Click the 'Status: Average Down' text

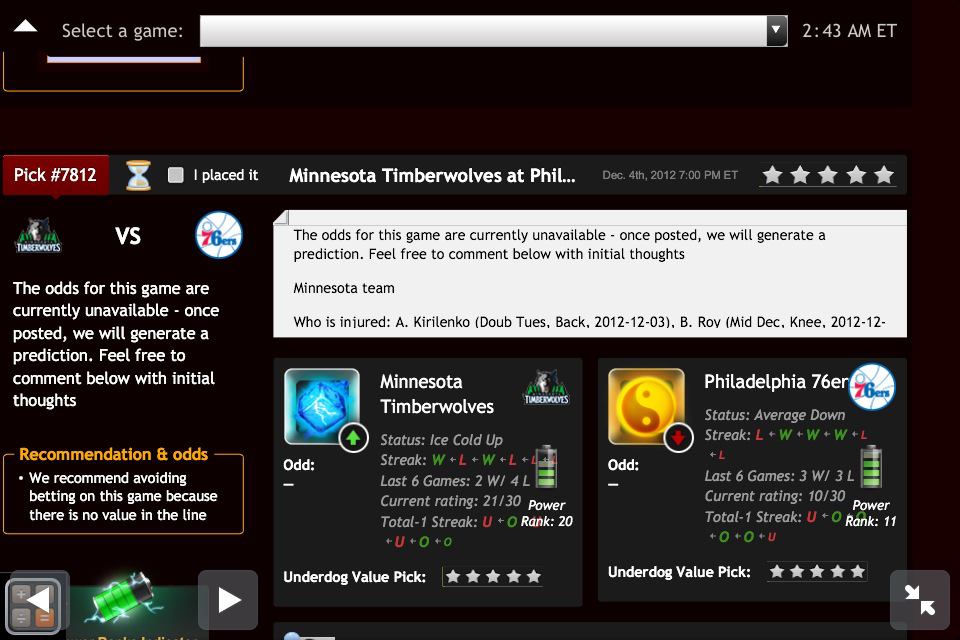click(774, 415)
